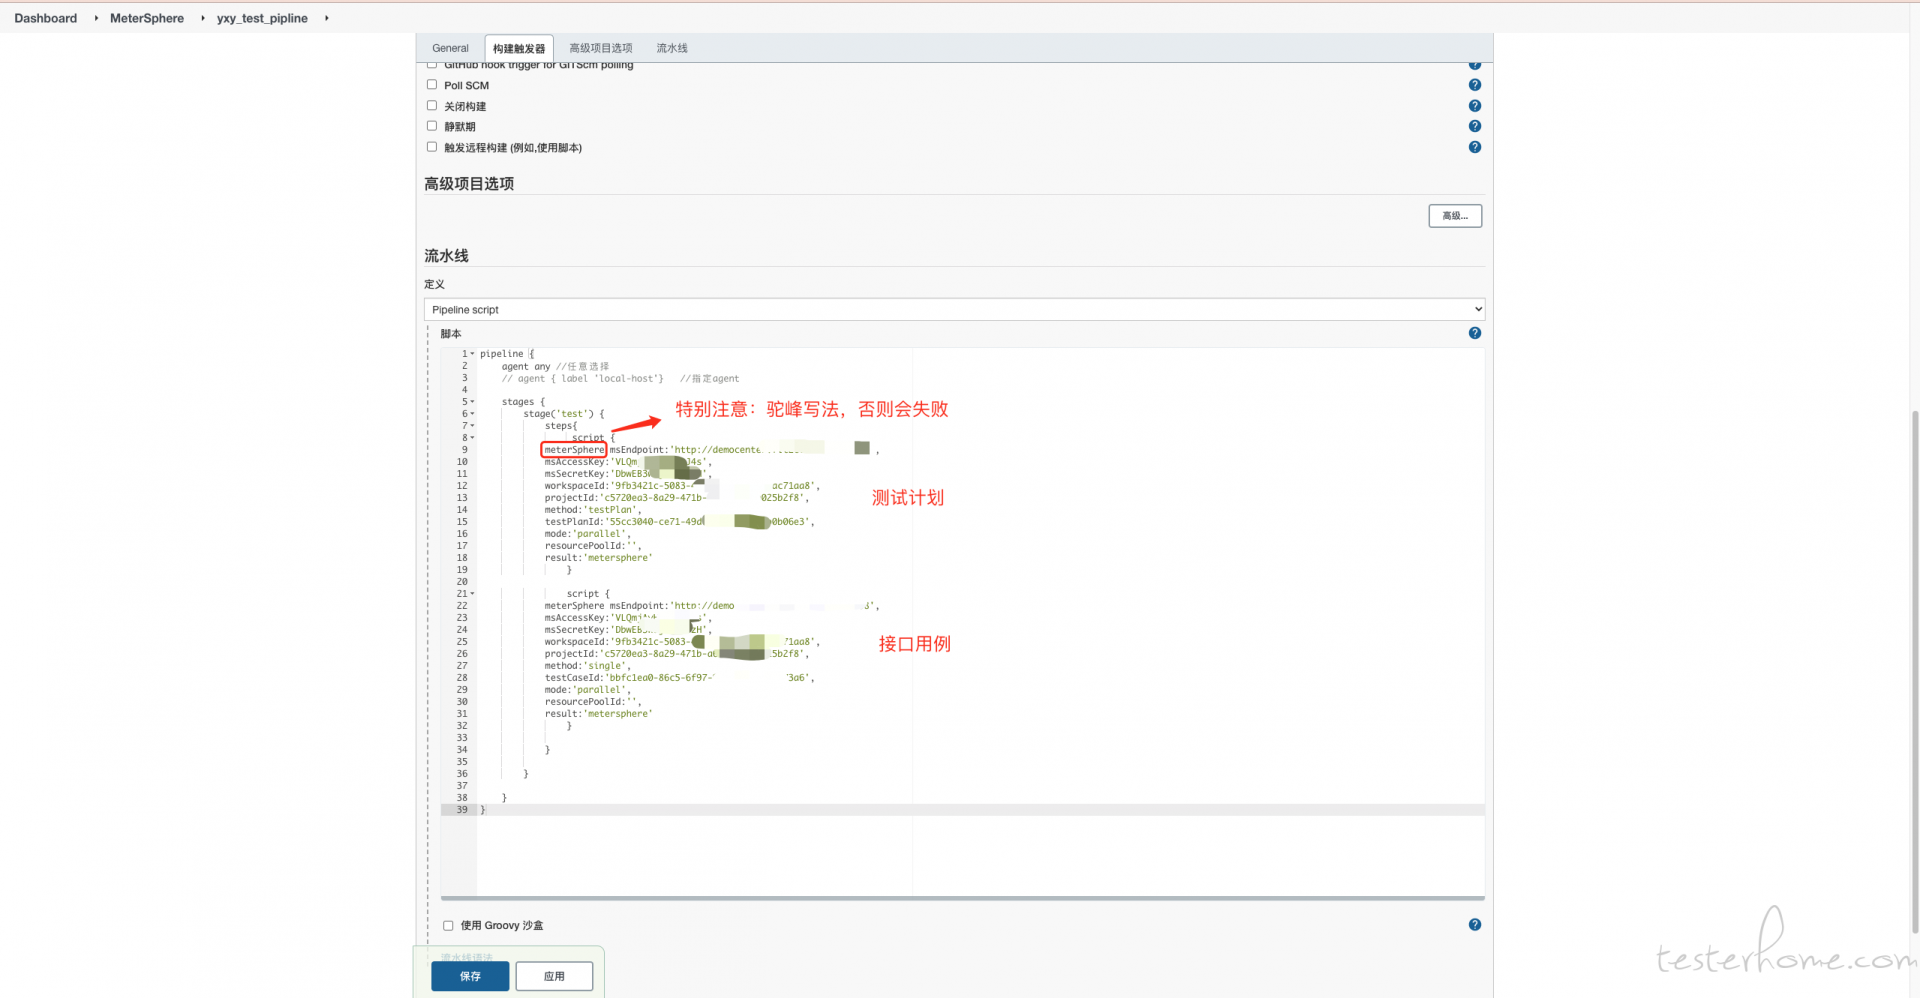Expand menu arrow after Dashboard breadcrumb
This screenshot has width=1920, height=998.
point(96,18)
